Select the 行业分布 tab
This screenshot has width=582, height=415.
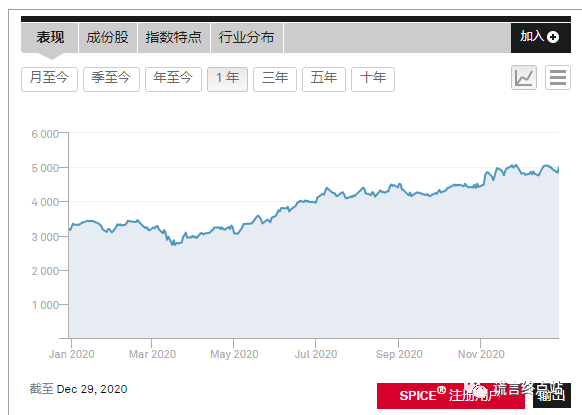click(x=246, y=37)
